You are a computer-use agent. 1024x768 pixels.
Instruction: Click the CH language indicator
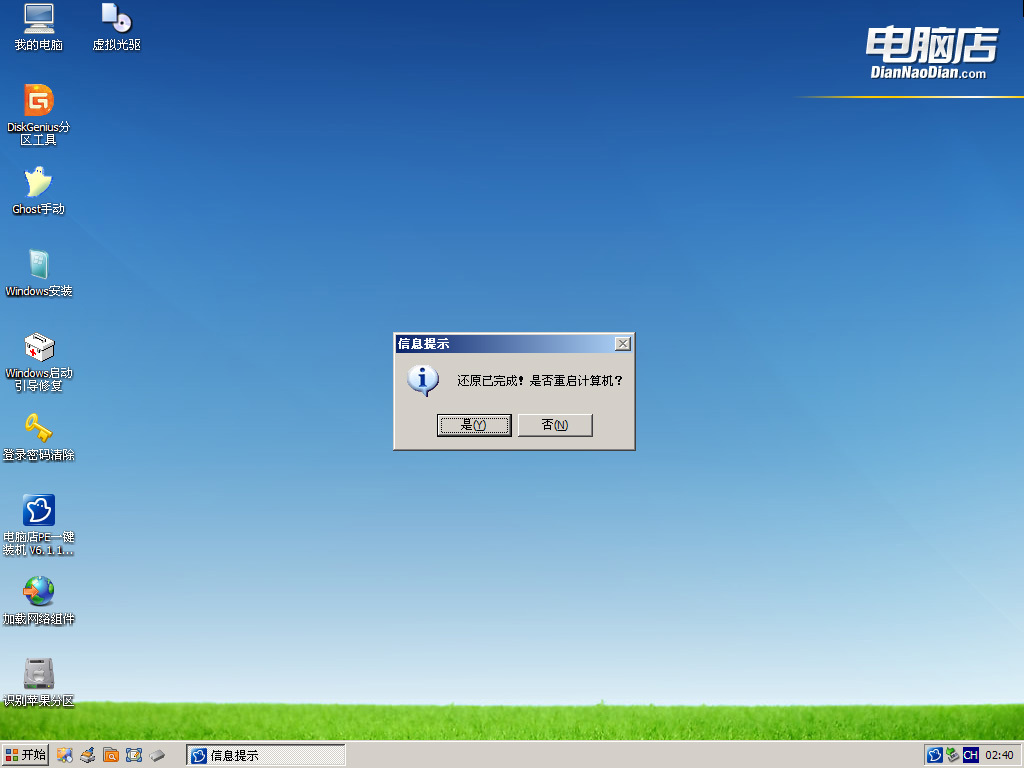coord(971,755)
